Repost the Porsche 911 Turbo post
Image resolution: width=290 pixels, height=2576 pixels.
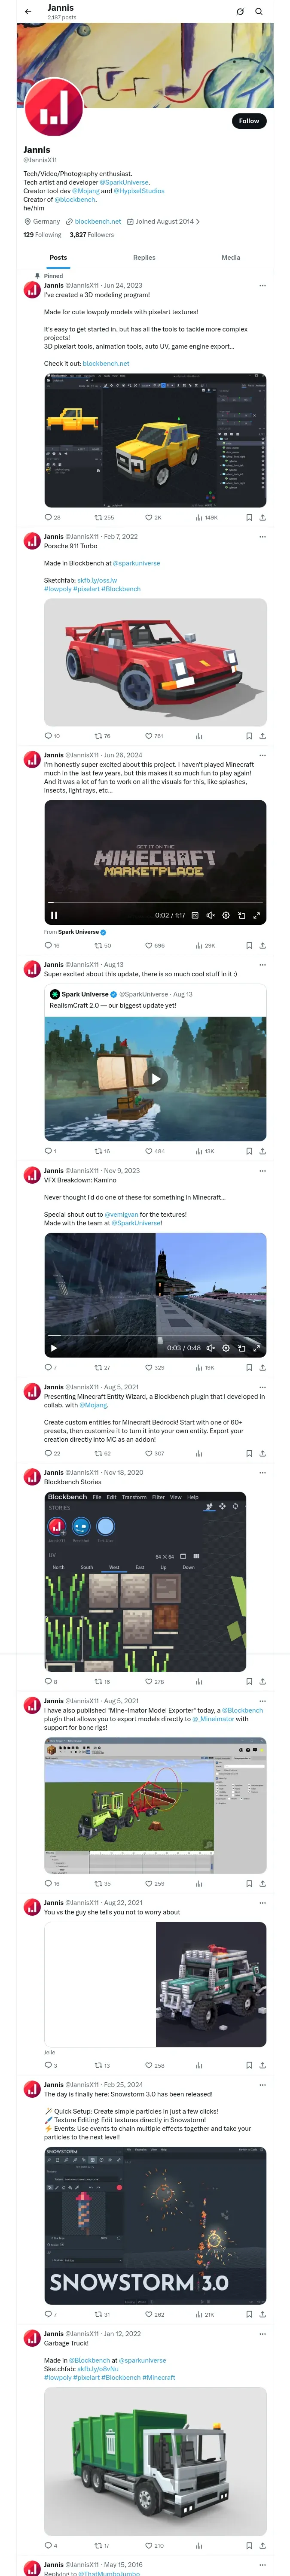click(x=102, y=736)
